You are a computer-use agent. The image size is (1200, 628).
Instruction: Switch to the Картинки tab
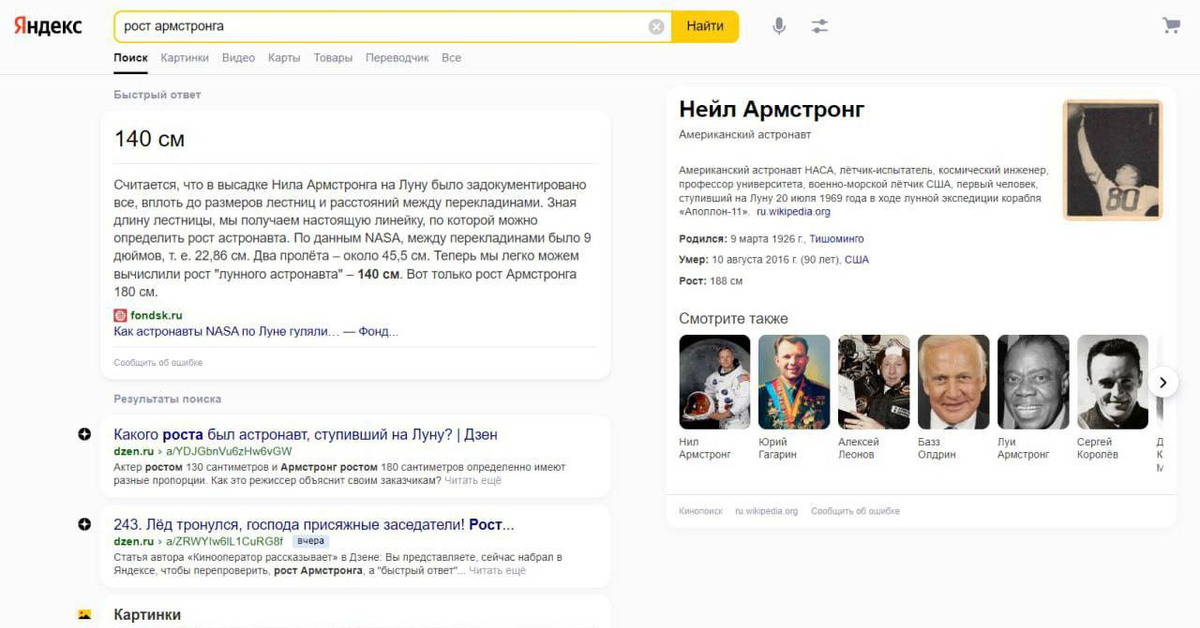185,58
